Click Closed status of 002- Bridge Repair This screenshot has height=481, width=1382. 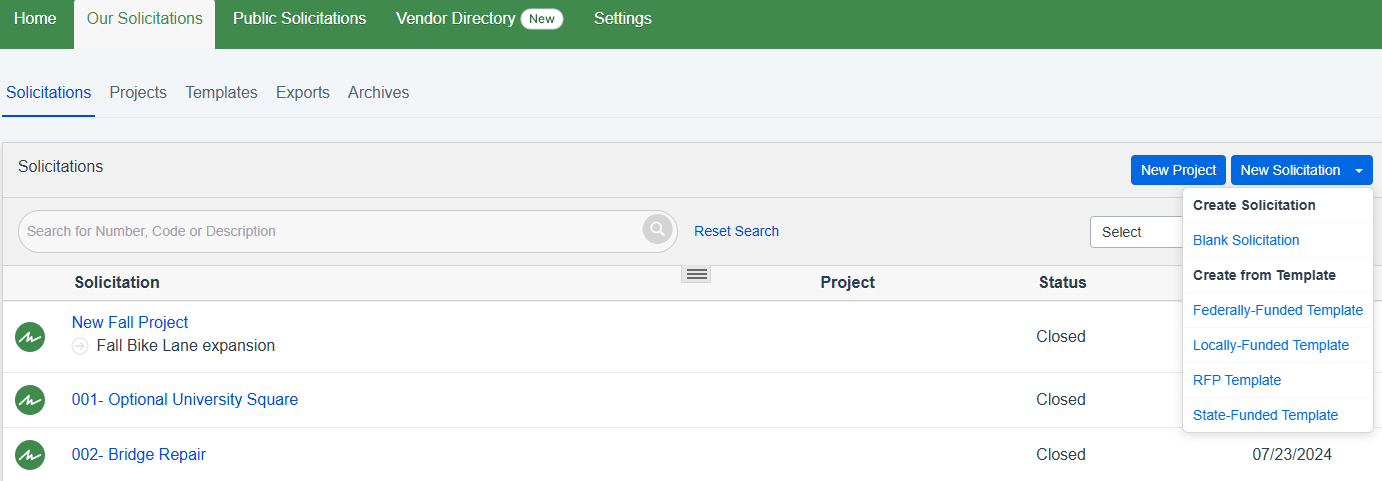[x=1061, y=455]
